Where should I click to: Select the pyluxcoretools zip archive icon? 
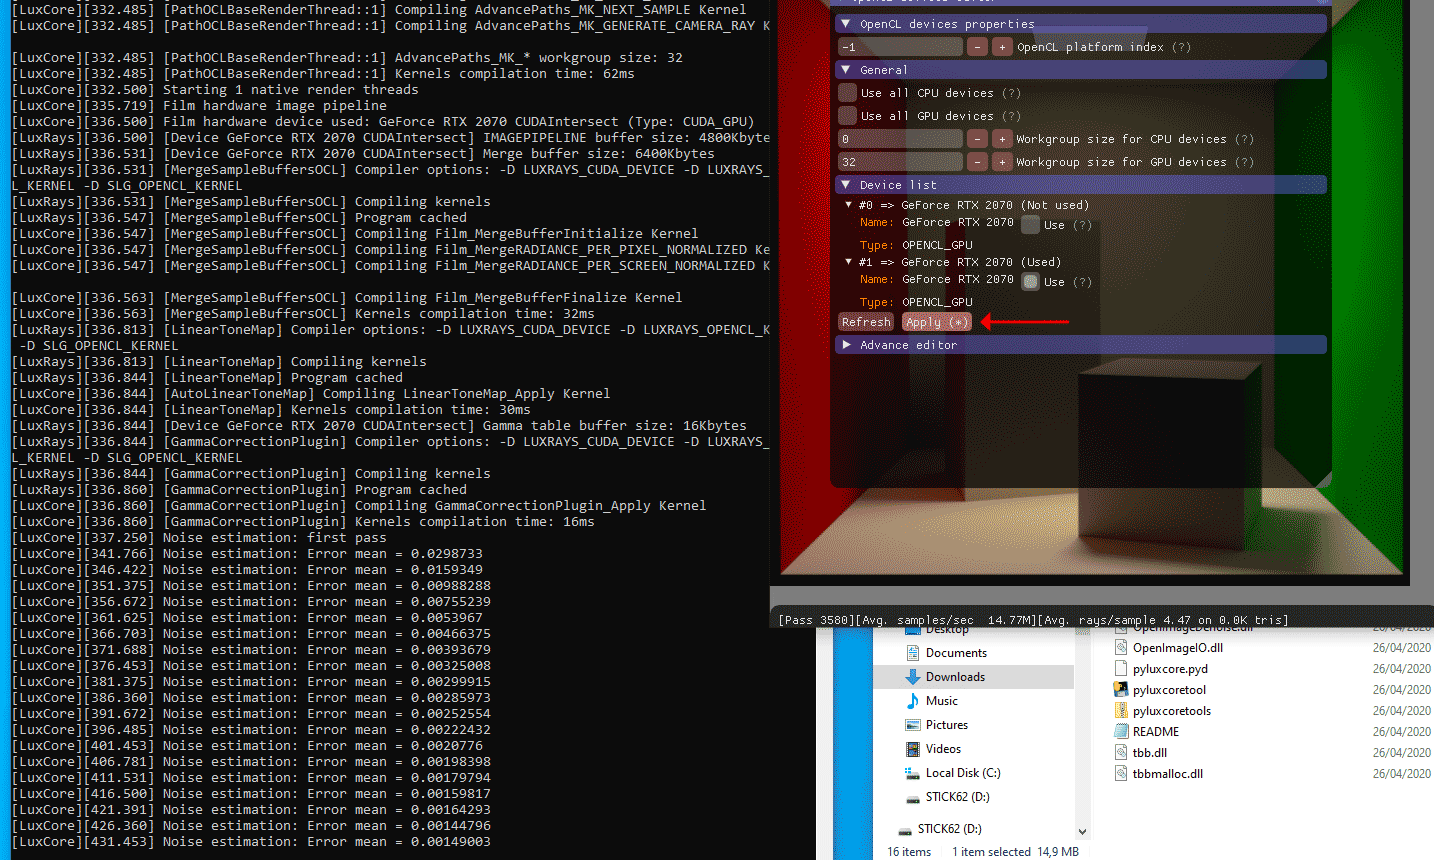tap(1121, 711)
